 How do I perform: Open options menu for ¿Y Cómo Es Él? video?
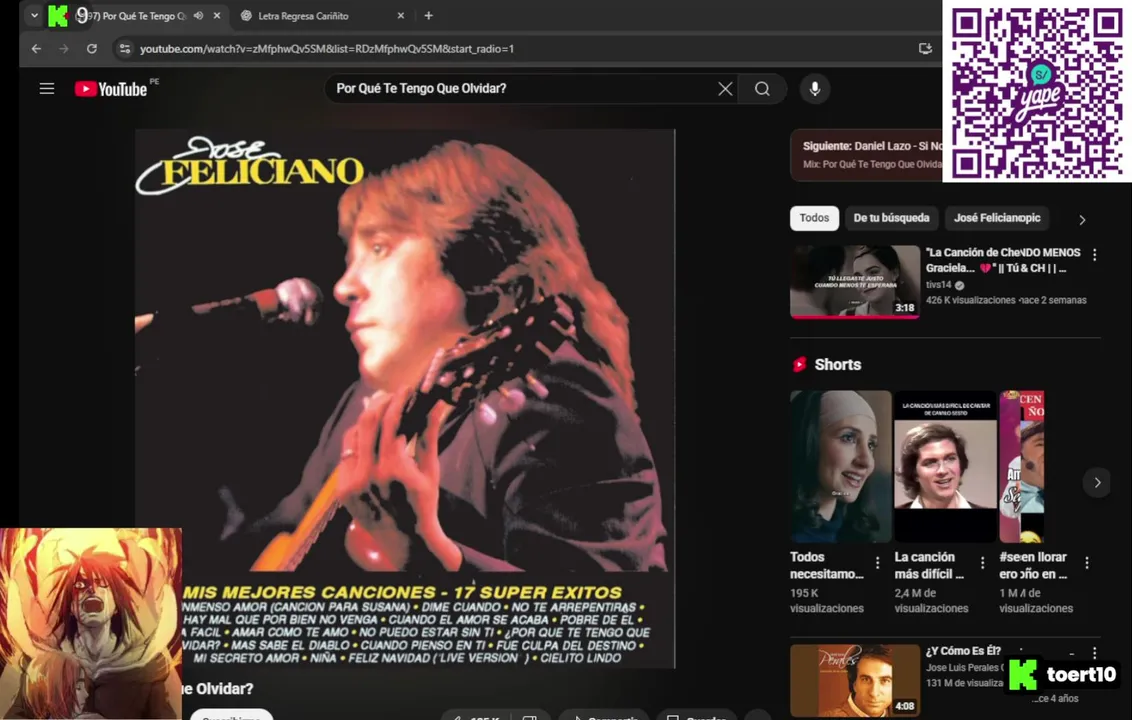tap(1094, 653)
